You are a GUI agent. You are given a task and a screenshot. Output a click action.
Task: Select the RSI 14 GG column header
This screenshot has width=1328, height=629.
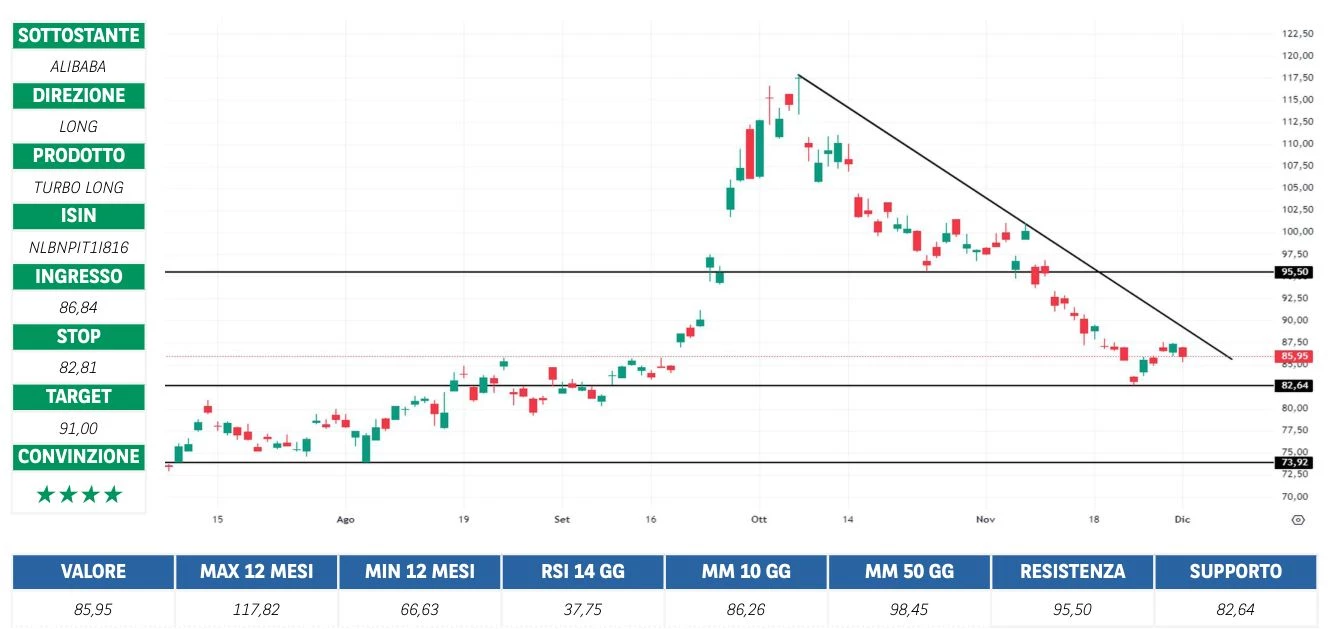click(582, 572)
